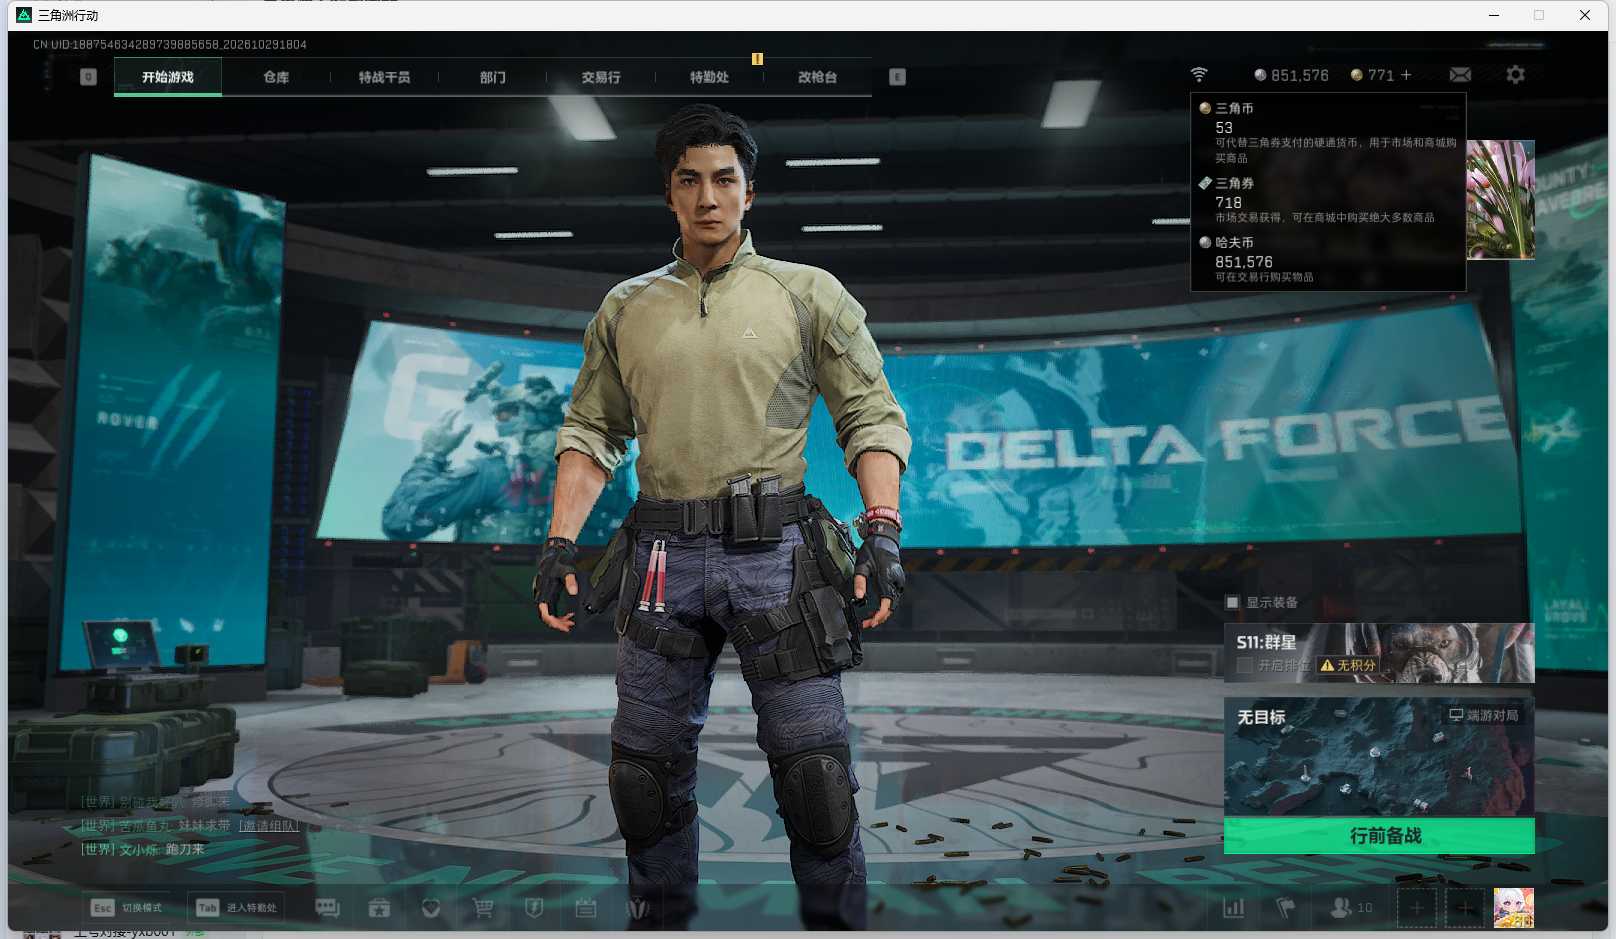
Task: Add teammate in second empty slot
Action: (x=1464, y=908)
